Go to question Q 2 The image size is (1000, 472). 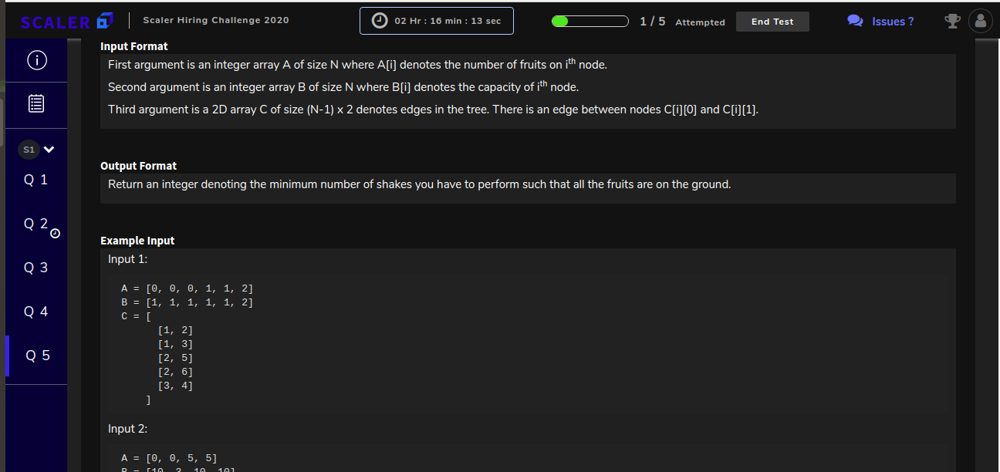(36, 223)
